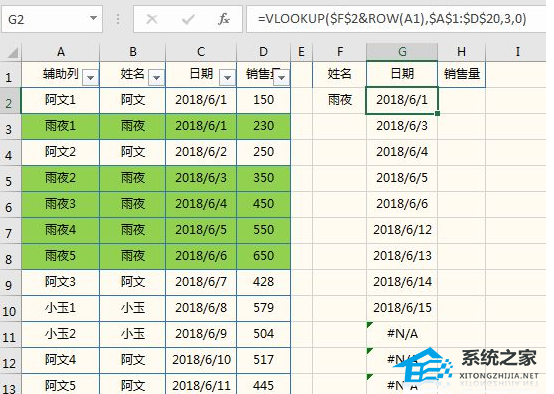The height and width of the screenshot is (394, 554).
Task: Select column B header
Action: point(133,52)
